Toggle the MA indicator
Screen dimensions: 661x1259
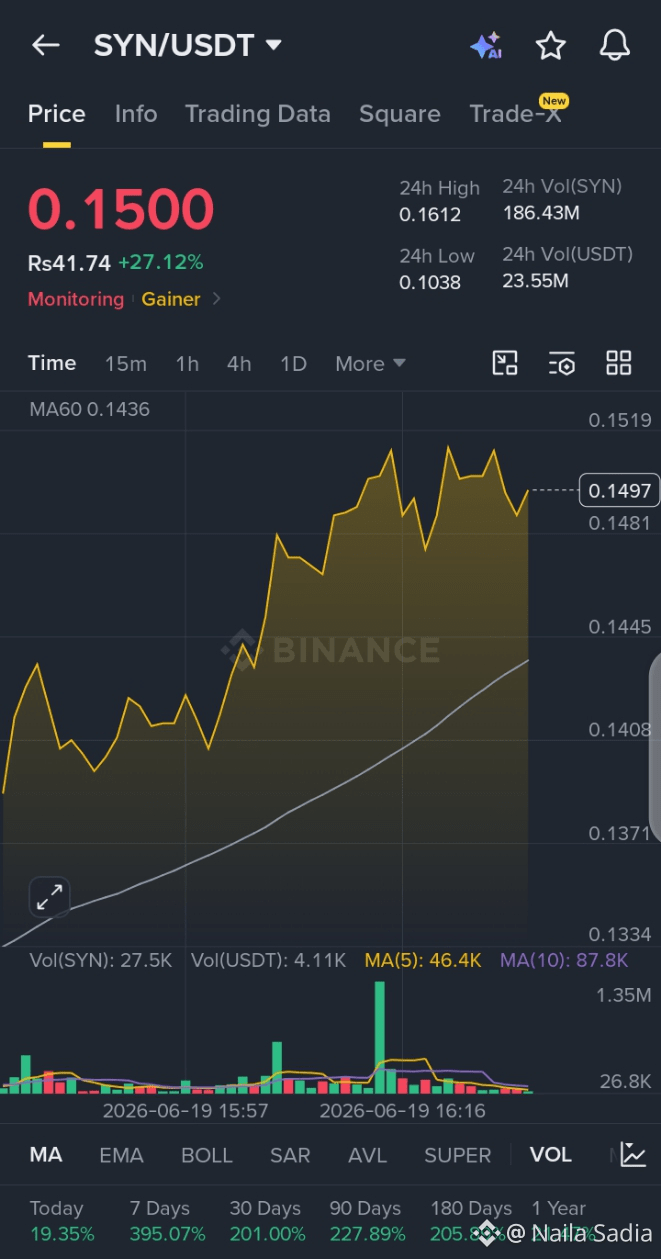click(46, 1155)
